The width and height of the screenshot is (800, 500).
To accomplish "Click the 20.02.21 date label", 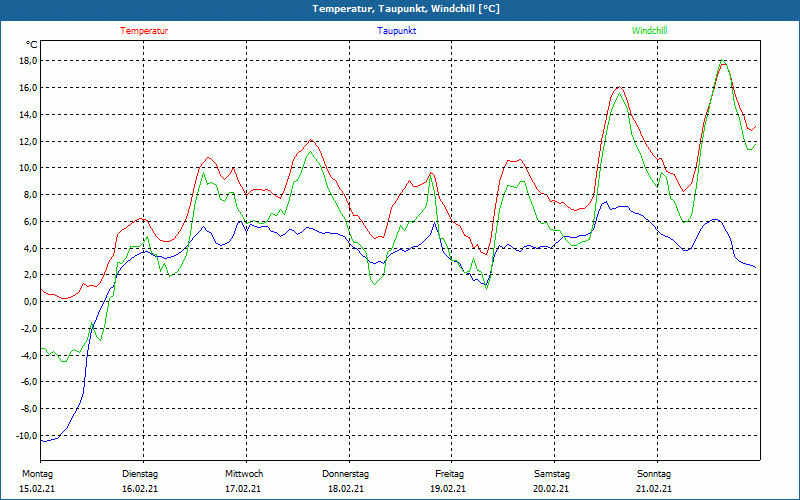I will tap(552, 489).
